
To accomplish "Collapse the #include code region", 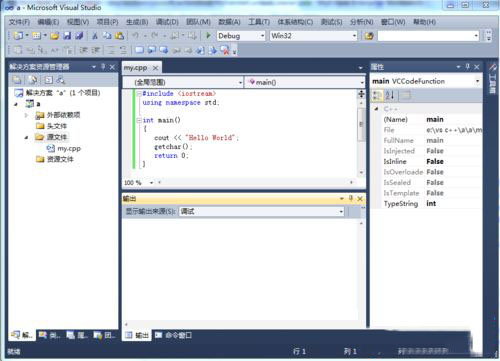I will tap(139, 94).
